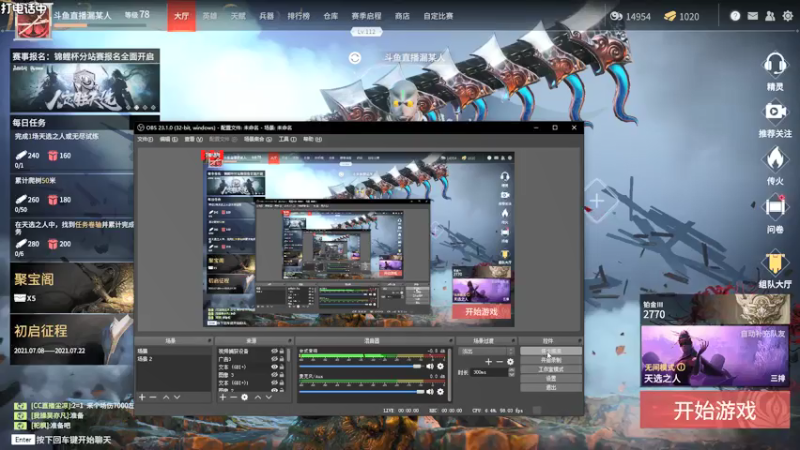
Task: Open the 传火 flame icon
Action: (774, 159)
